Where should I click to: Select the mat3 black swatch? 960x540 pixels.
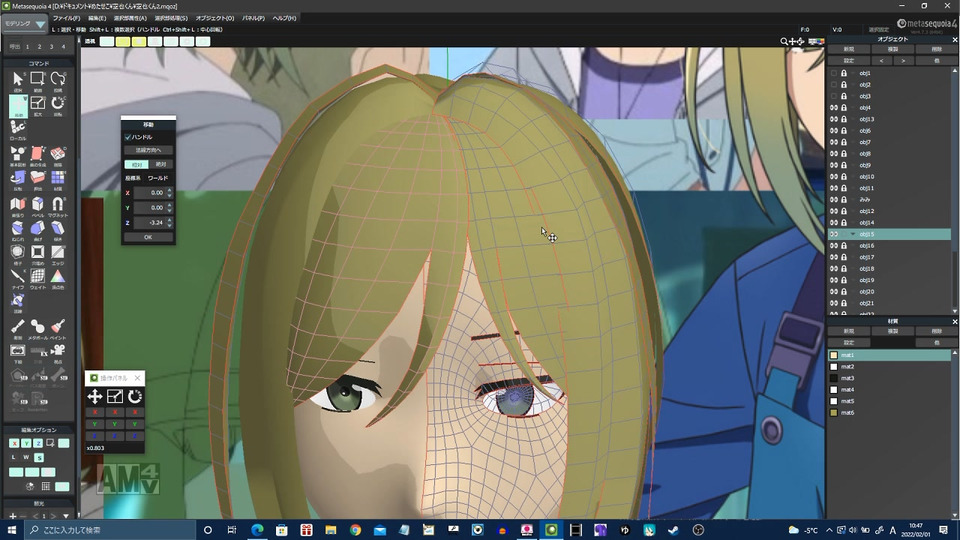tap(833, 378)
